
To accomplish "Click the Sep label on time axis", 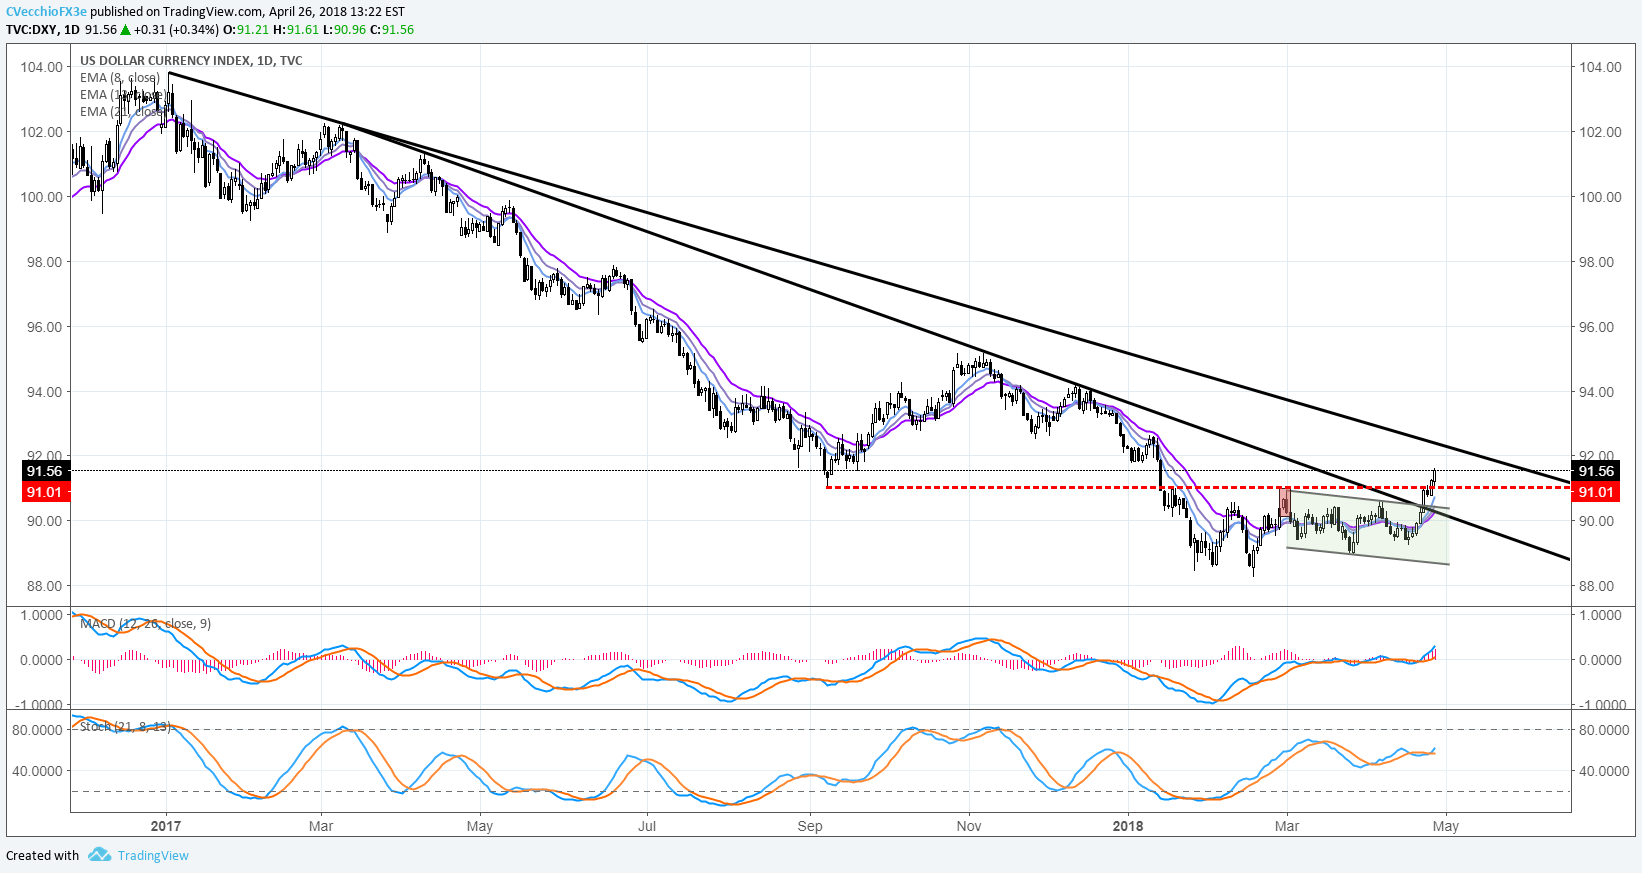I will click(810, 826).
